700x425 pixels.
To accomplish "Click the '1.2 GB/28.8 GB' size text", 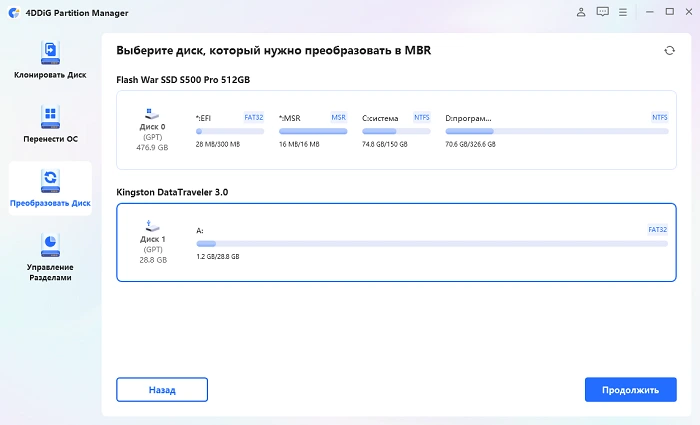I will (218, 257).
